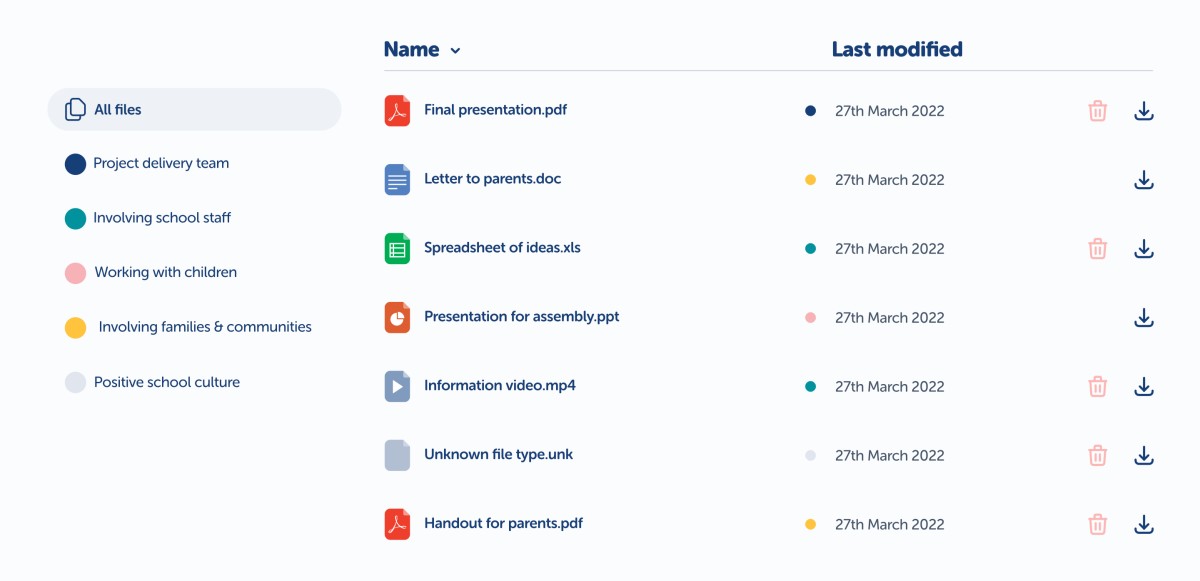Click the Word document icon for Letter to parents.doc
The height and width of the screenshot is (581, 1200).
point(396,179)
